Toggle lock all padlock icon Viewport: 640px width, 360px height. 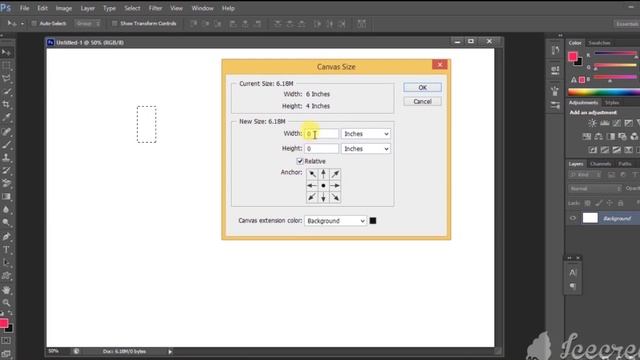(620, 203)
